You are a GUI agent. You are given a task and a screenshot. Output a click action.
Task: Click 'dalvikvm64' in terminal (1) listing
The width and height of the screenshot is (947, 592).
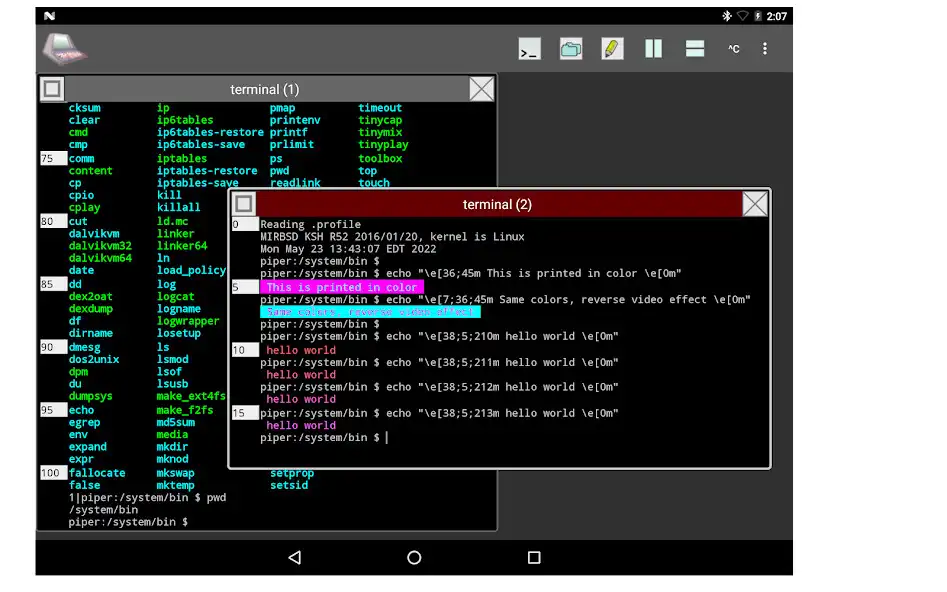tap(100, 258)
